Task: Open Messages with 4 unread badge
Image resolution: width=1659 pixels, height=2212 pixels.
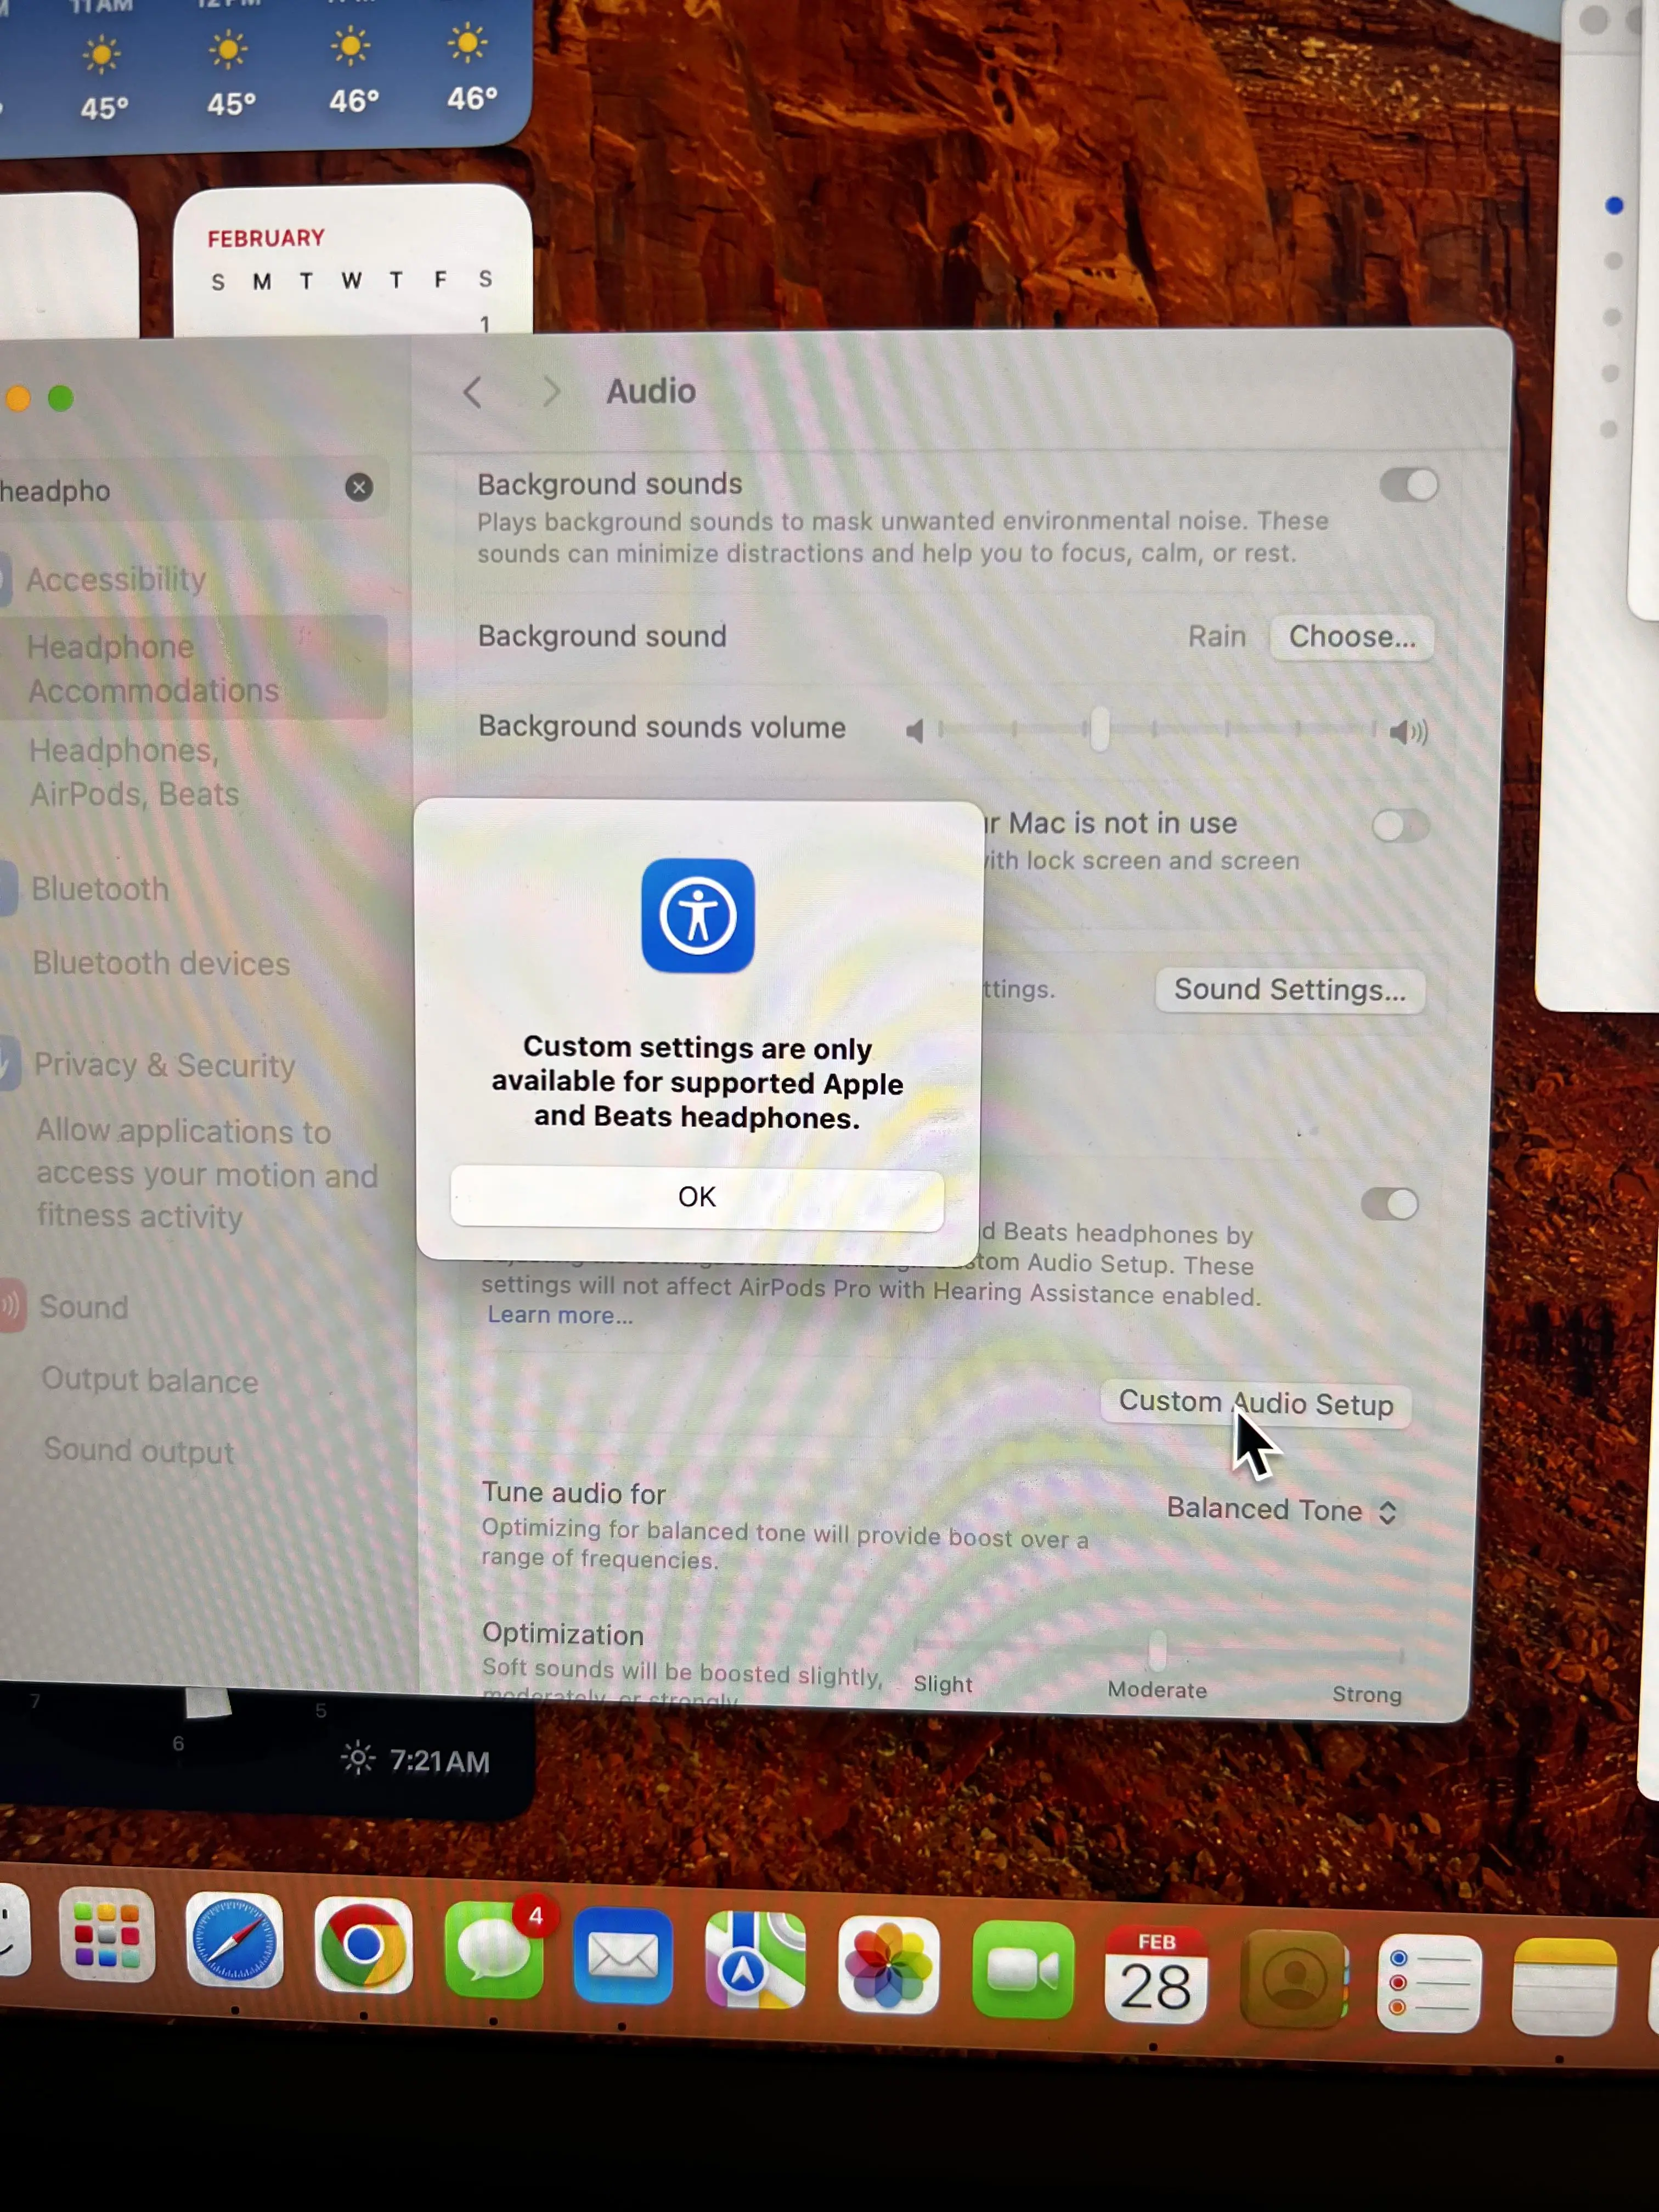Action: [494, 1951]
